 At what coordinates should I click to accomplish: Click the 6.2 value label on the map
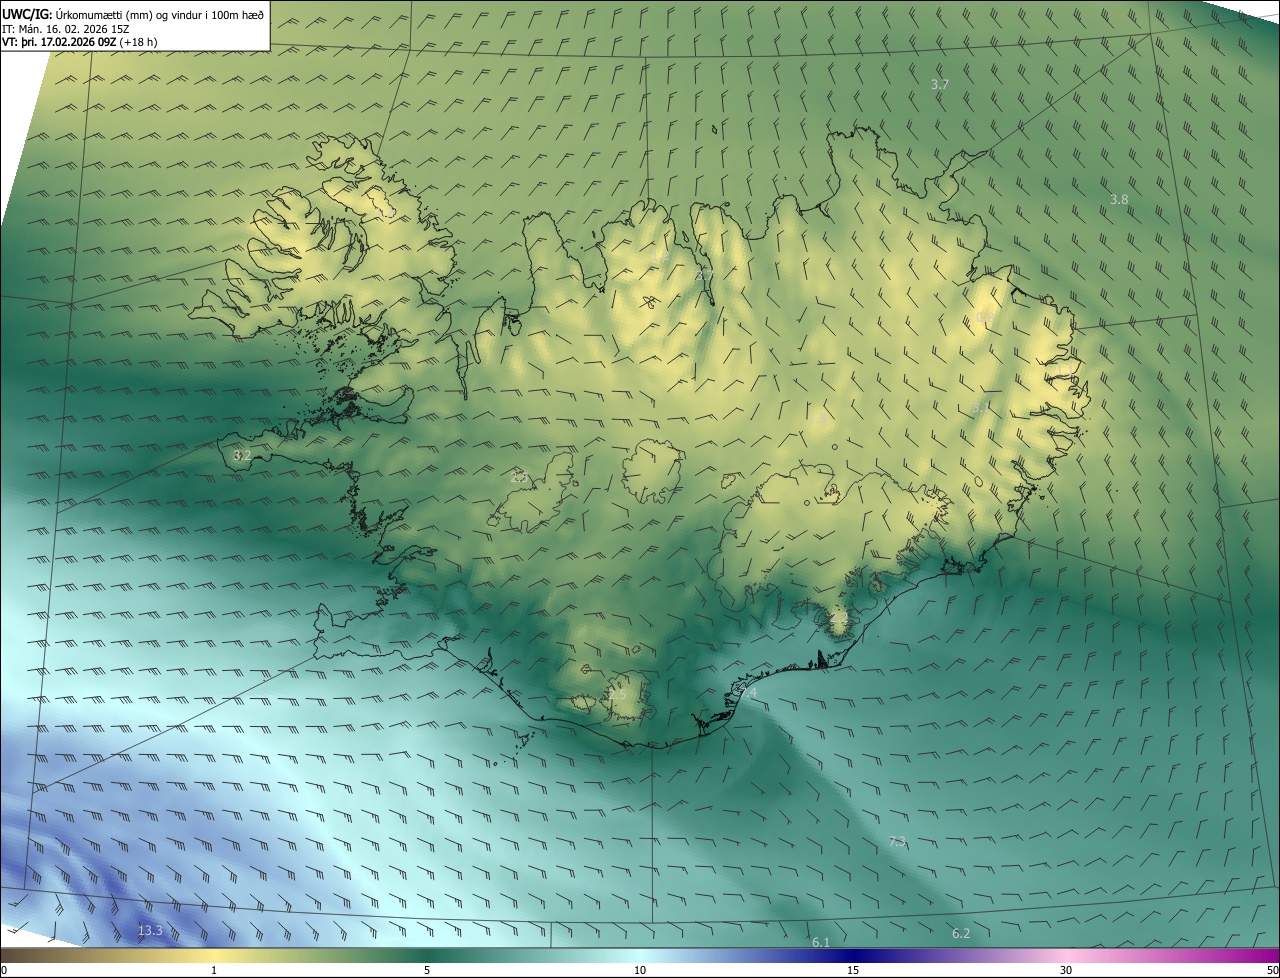[x=961, y=933]
